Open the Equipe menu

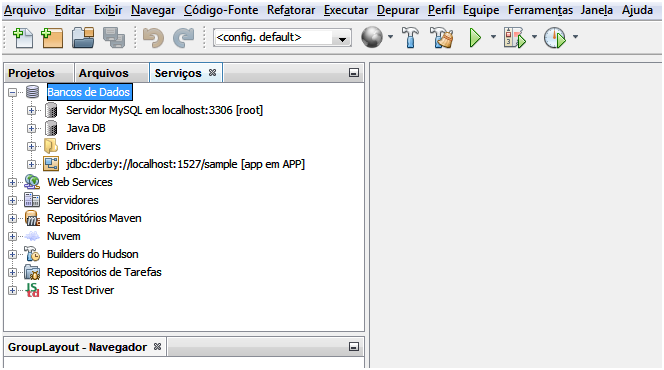click(x=481, y=10)
